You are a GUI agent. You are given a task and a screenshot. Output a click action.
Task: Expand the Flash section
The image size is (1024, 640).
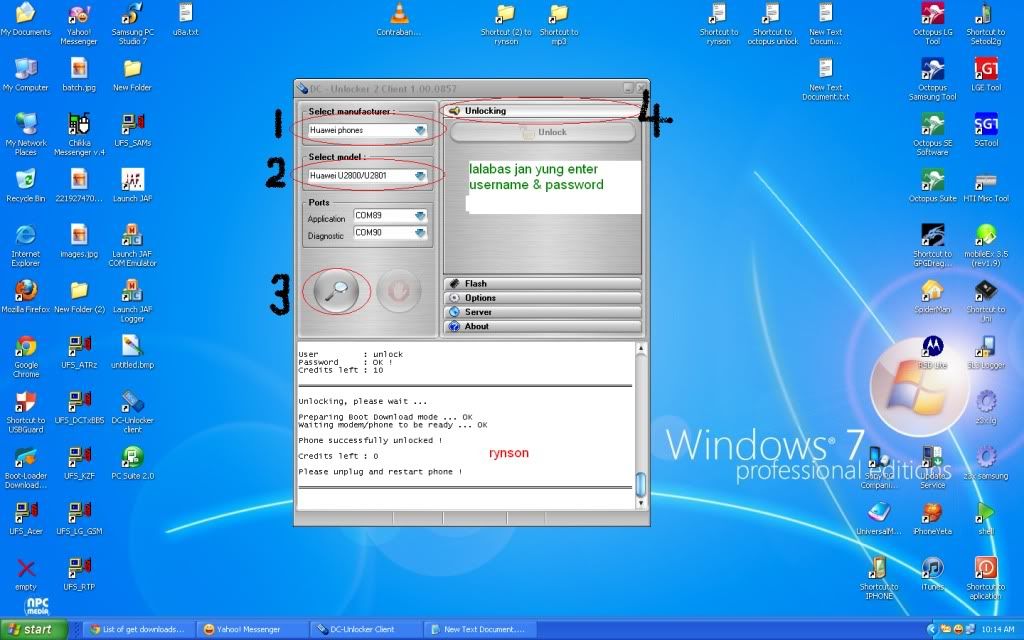tap(542, 283)
